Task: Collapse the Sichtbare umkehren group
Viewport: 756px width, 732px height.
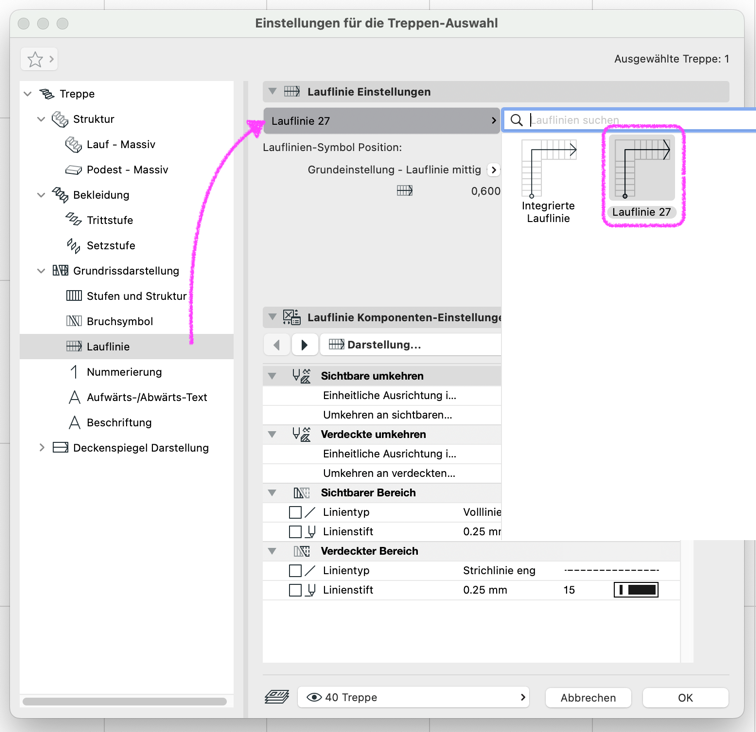Action: (272, 376)
